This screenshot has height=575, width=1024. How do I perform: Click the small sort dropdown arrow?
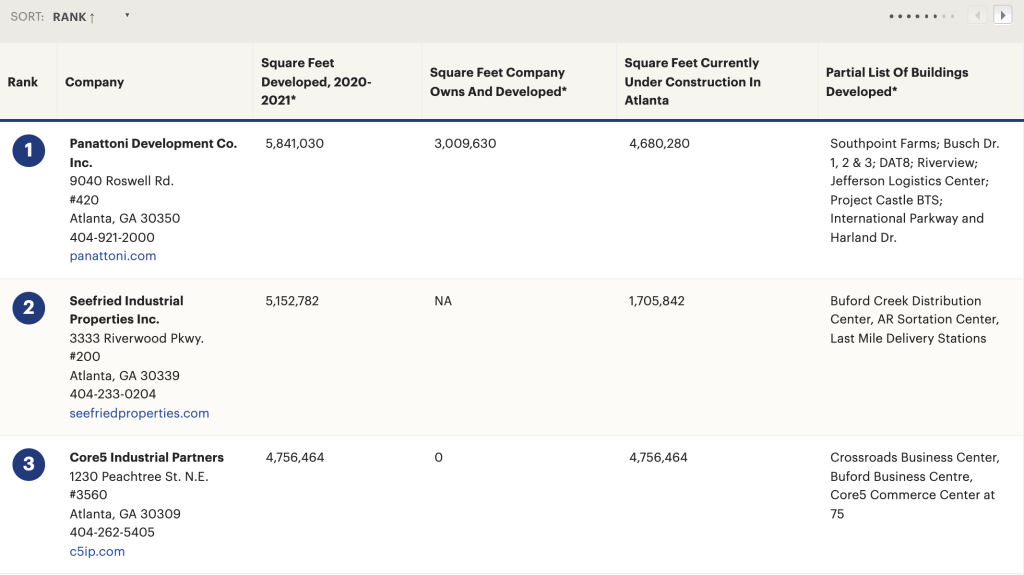127,16
